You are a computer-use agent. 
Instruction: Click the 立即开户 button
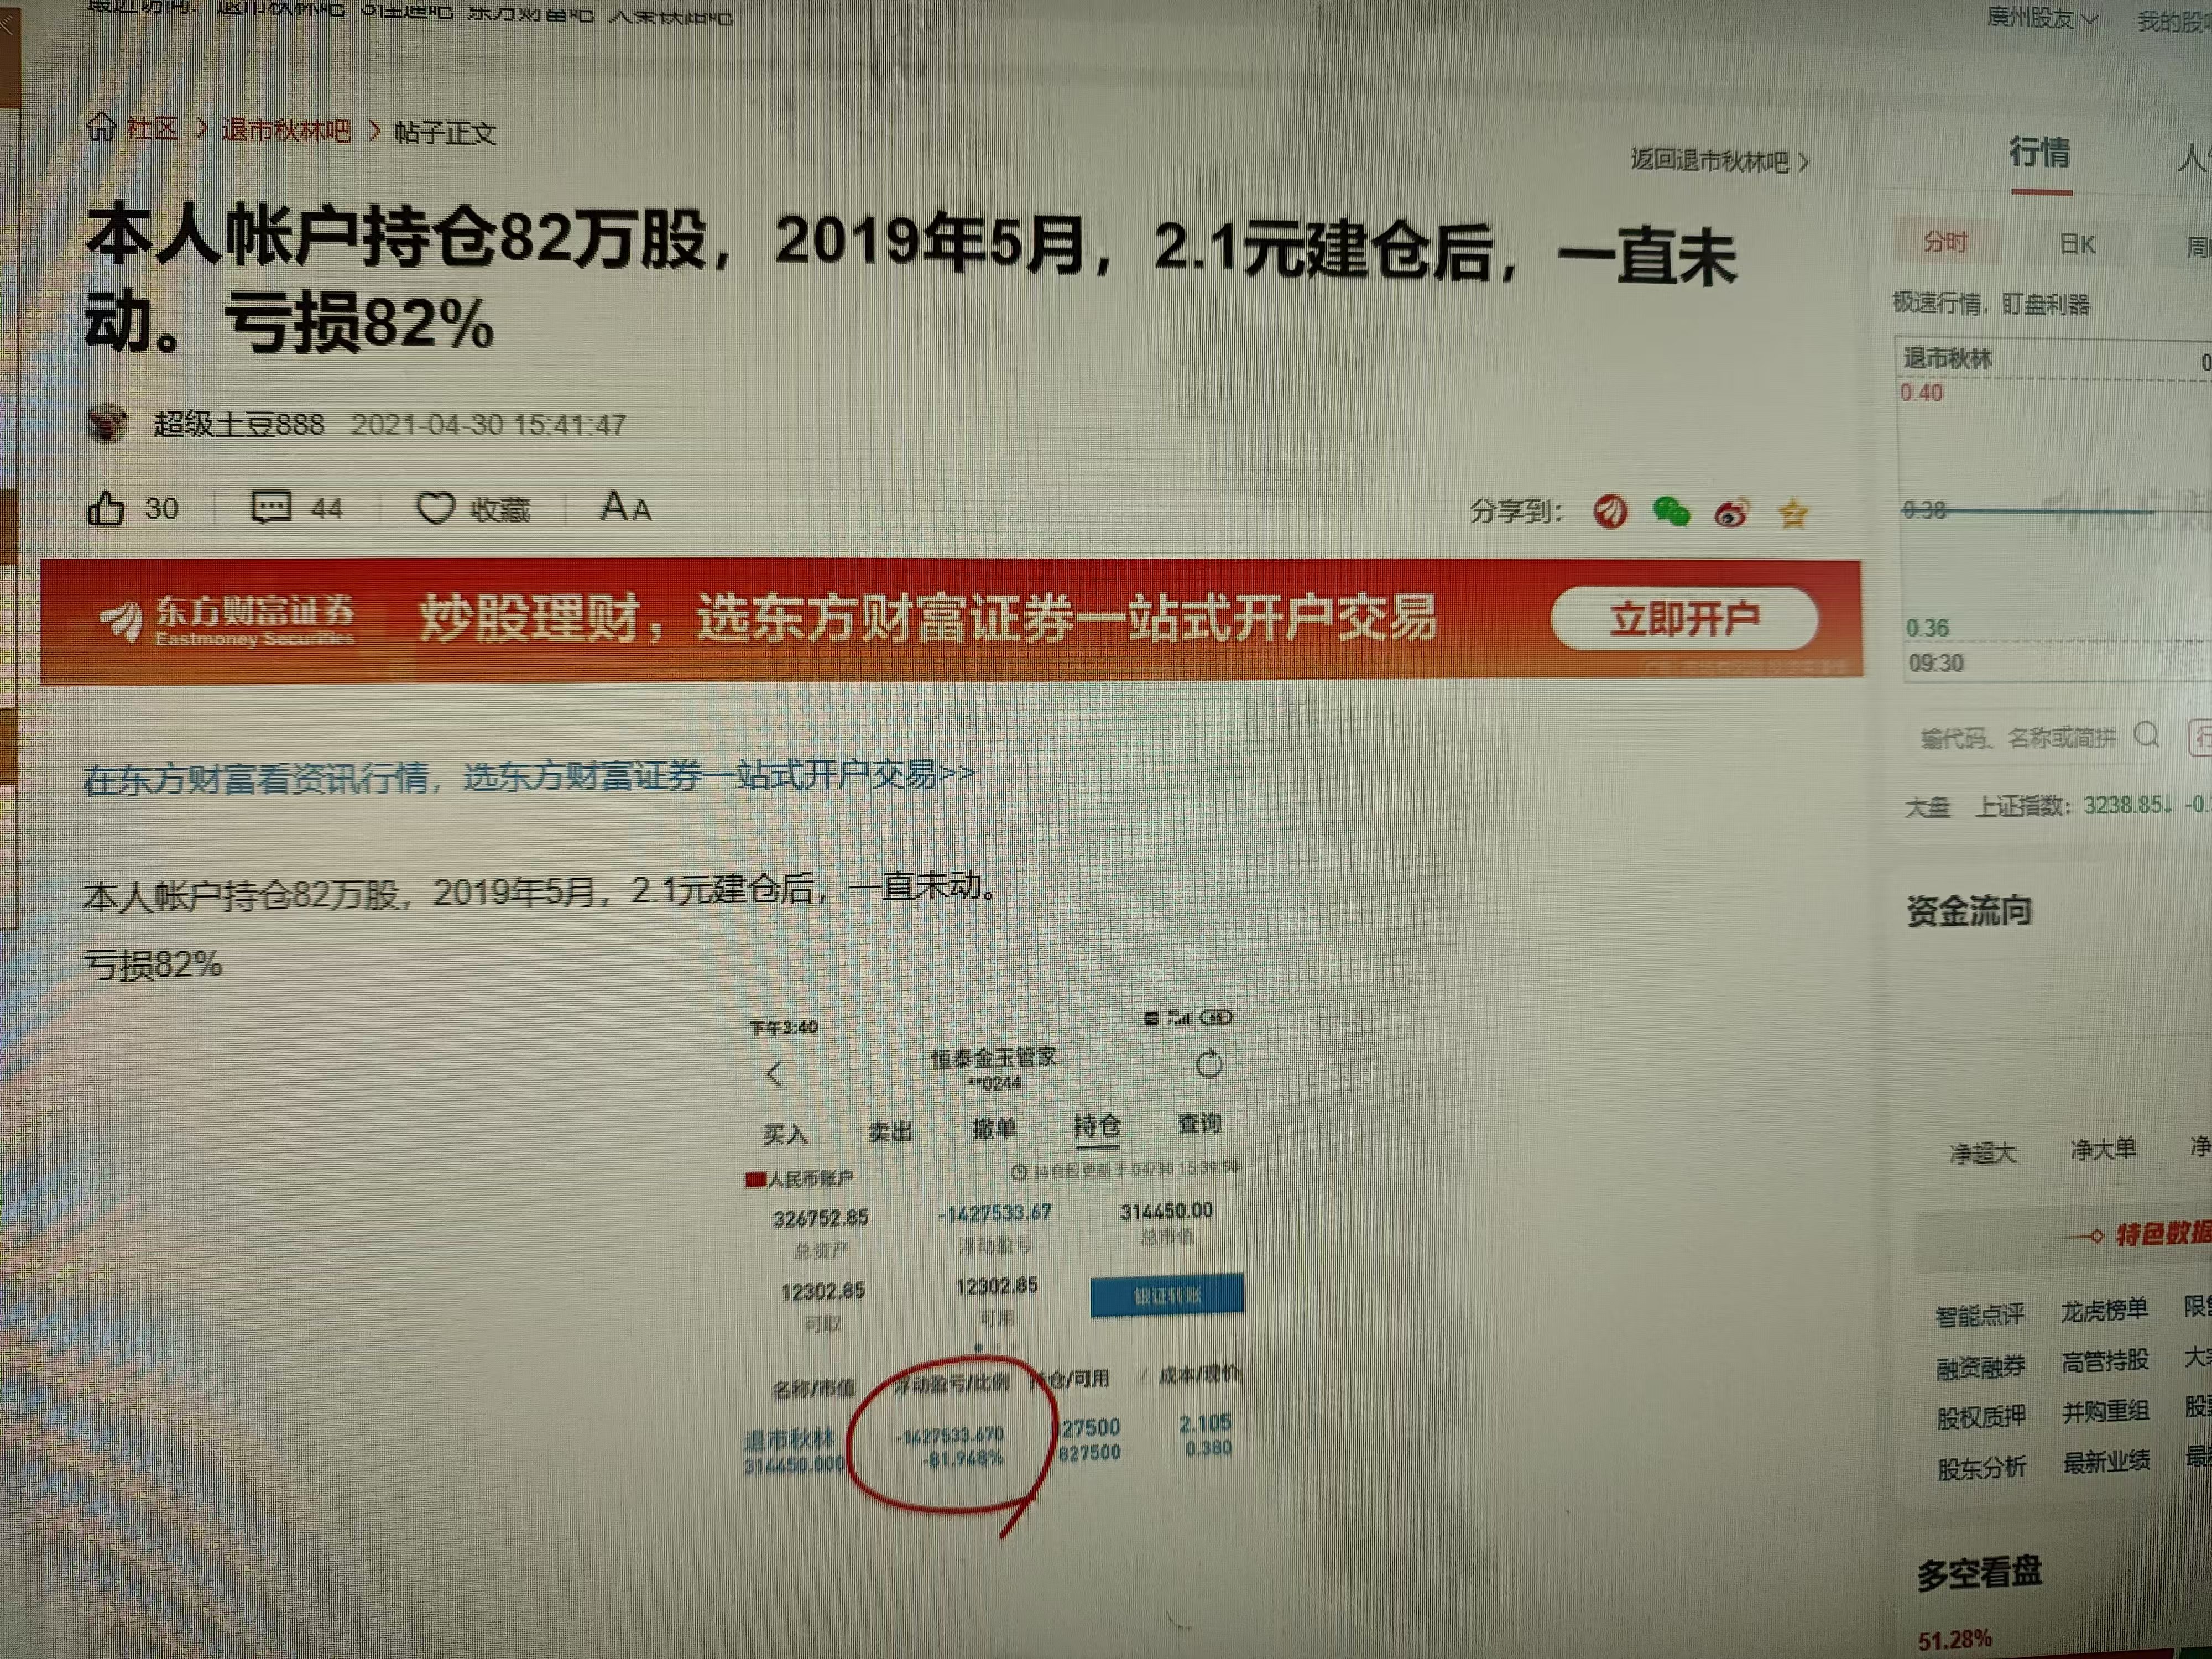pyautogui.click(x=1684, y=619)
